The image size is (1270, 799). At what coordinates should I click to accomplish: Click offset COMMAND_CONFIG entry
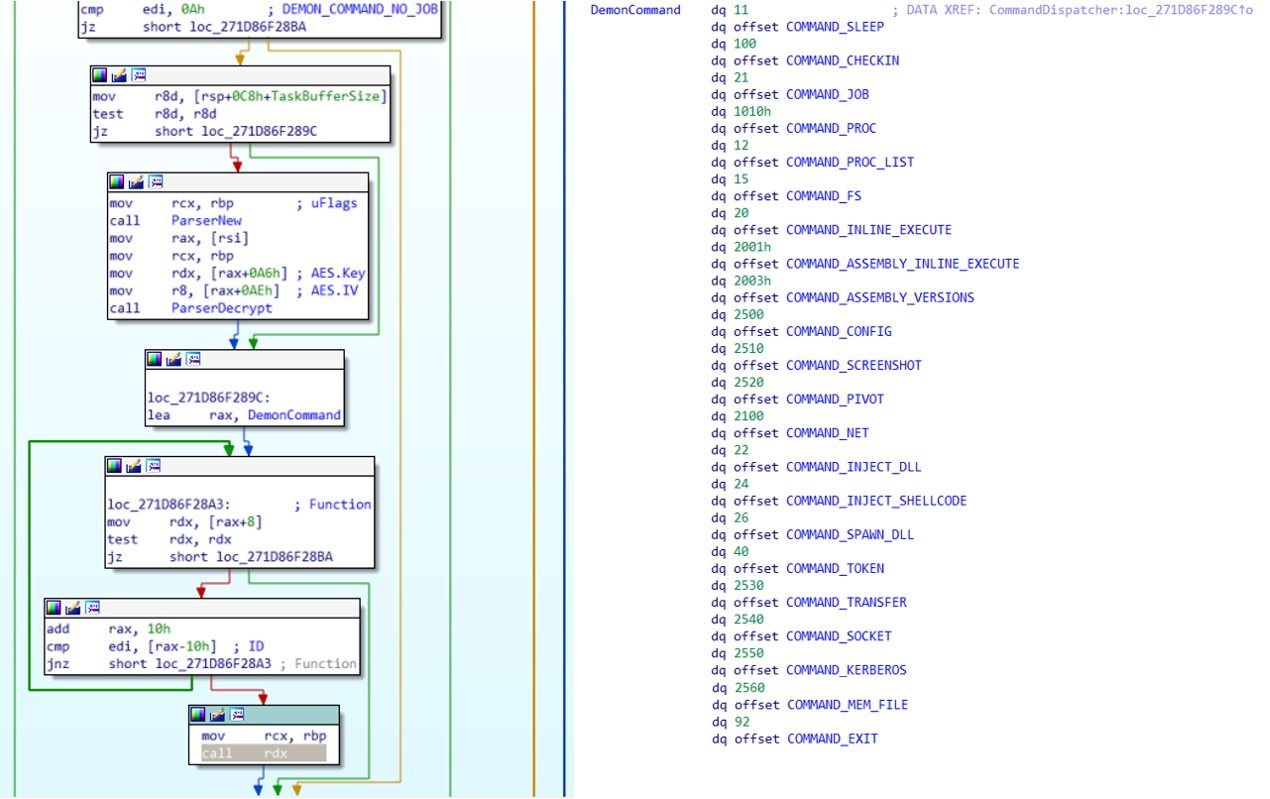pyautogui.click(x=801, y=331)
